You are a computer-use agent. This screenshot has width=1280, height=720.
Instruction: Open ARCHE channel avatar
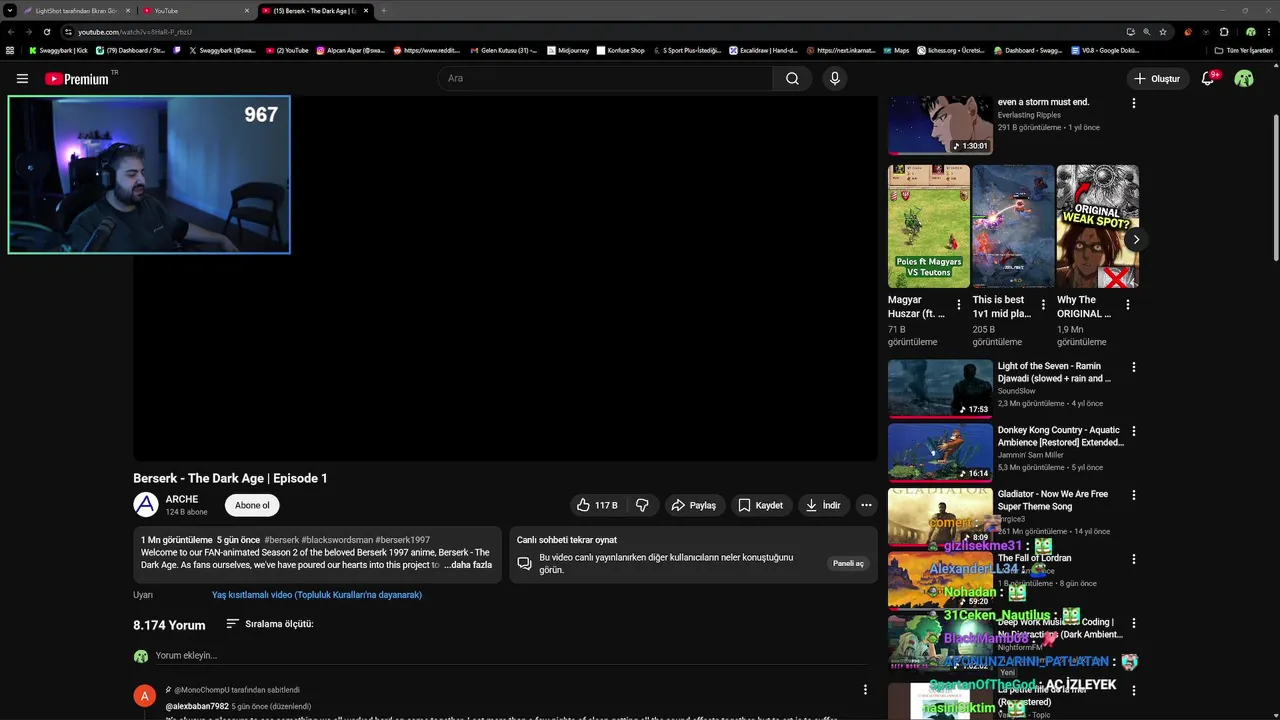click(146, 505)
